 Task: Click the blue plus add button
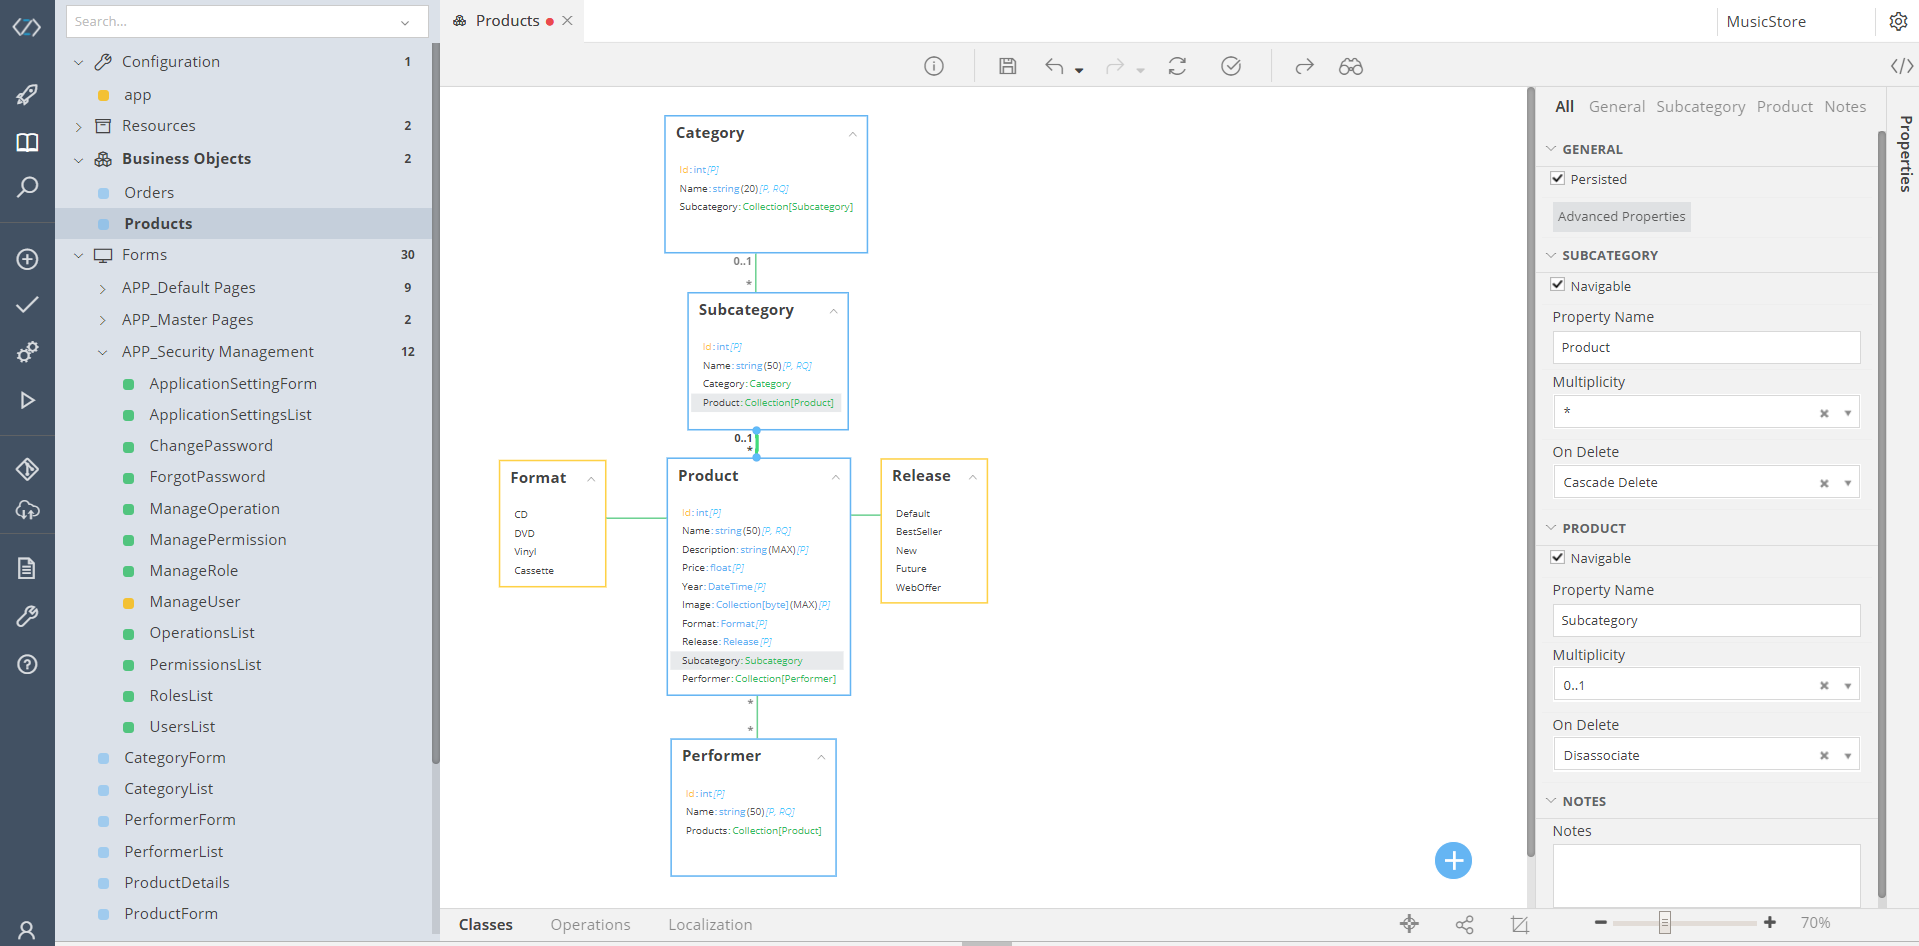pyautogui.click(x=1453, y=860)
